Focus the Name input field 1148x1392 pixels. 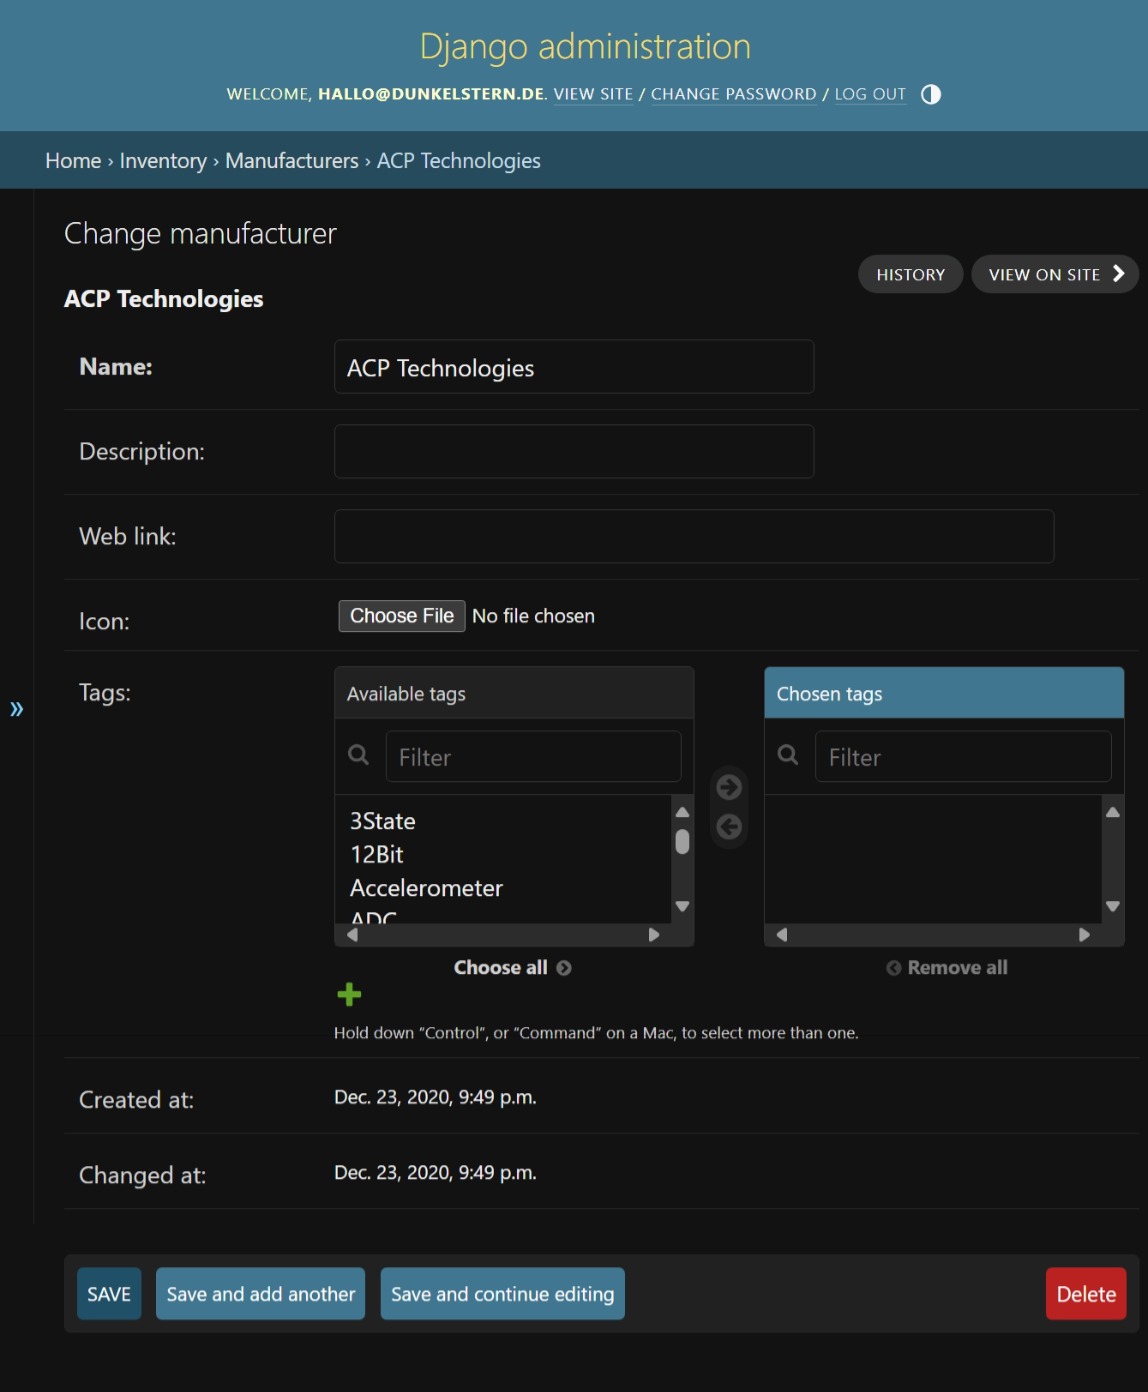[x=574, y=367]
